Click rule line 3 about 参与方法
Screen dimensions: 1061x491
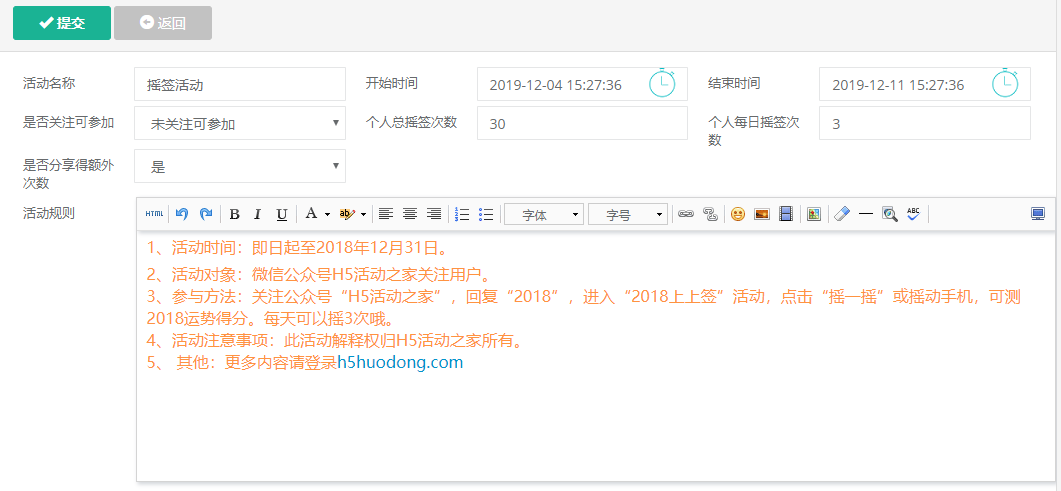[x=583, y=307]
